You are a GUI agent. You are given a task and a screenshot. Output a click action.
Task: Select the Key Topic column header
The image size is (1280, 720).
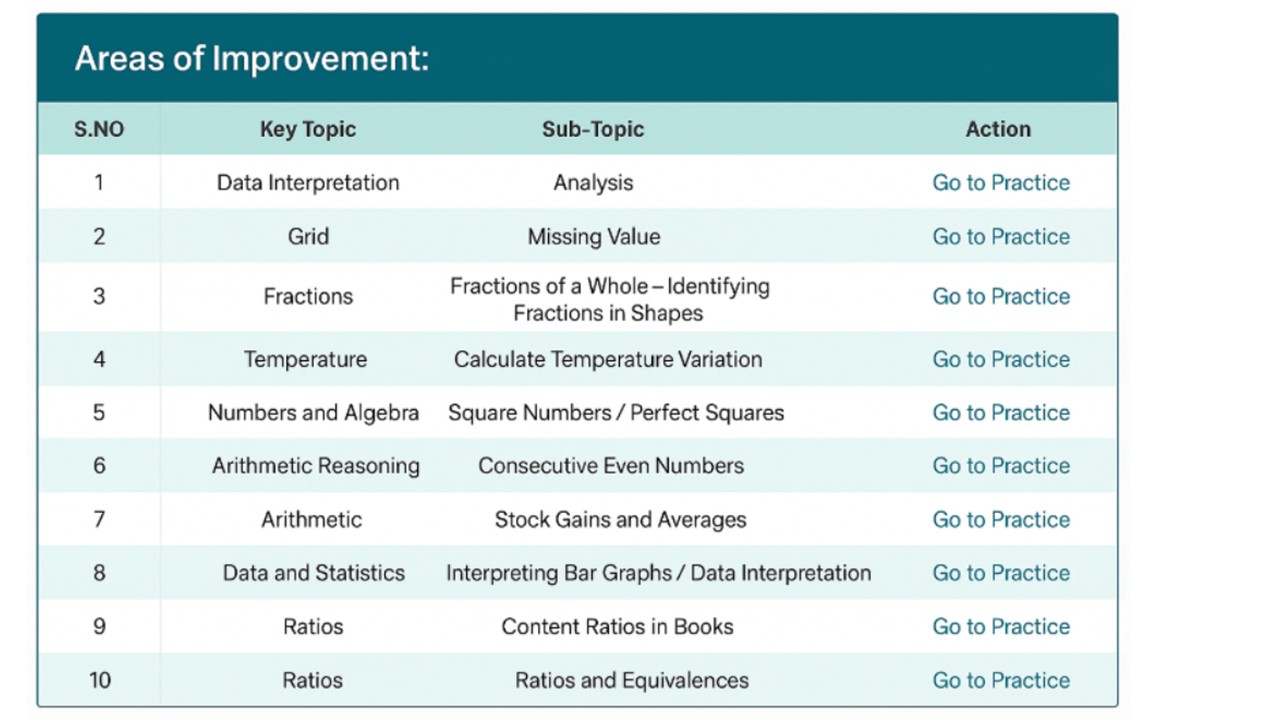[308, 129]
